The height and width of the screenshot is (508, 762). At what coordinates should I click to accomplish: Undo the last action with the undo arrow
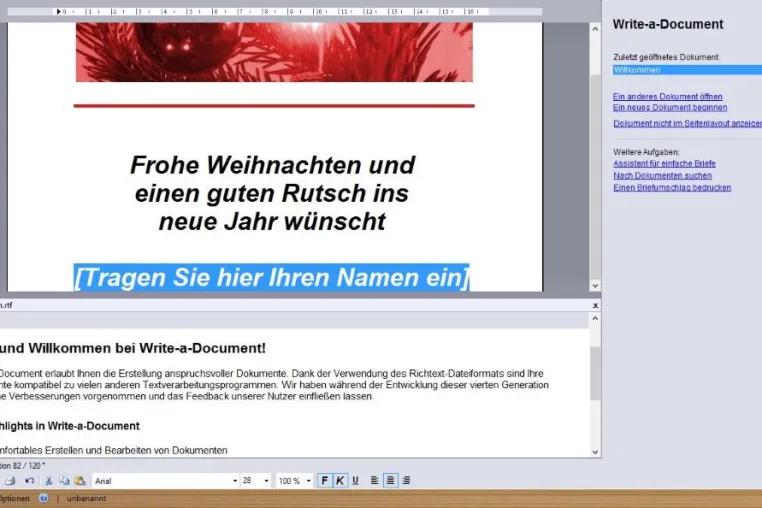(x=29, y=481)
